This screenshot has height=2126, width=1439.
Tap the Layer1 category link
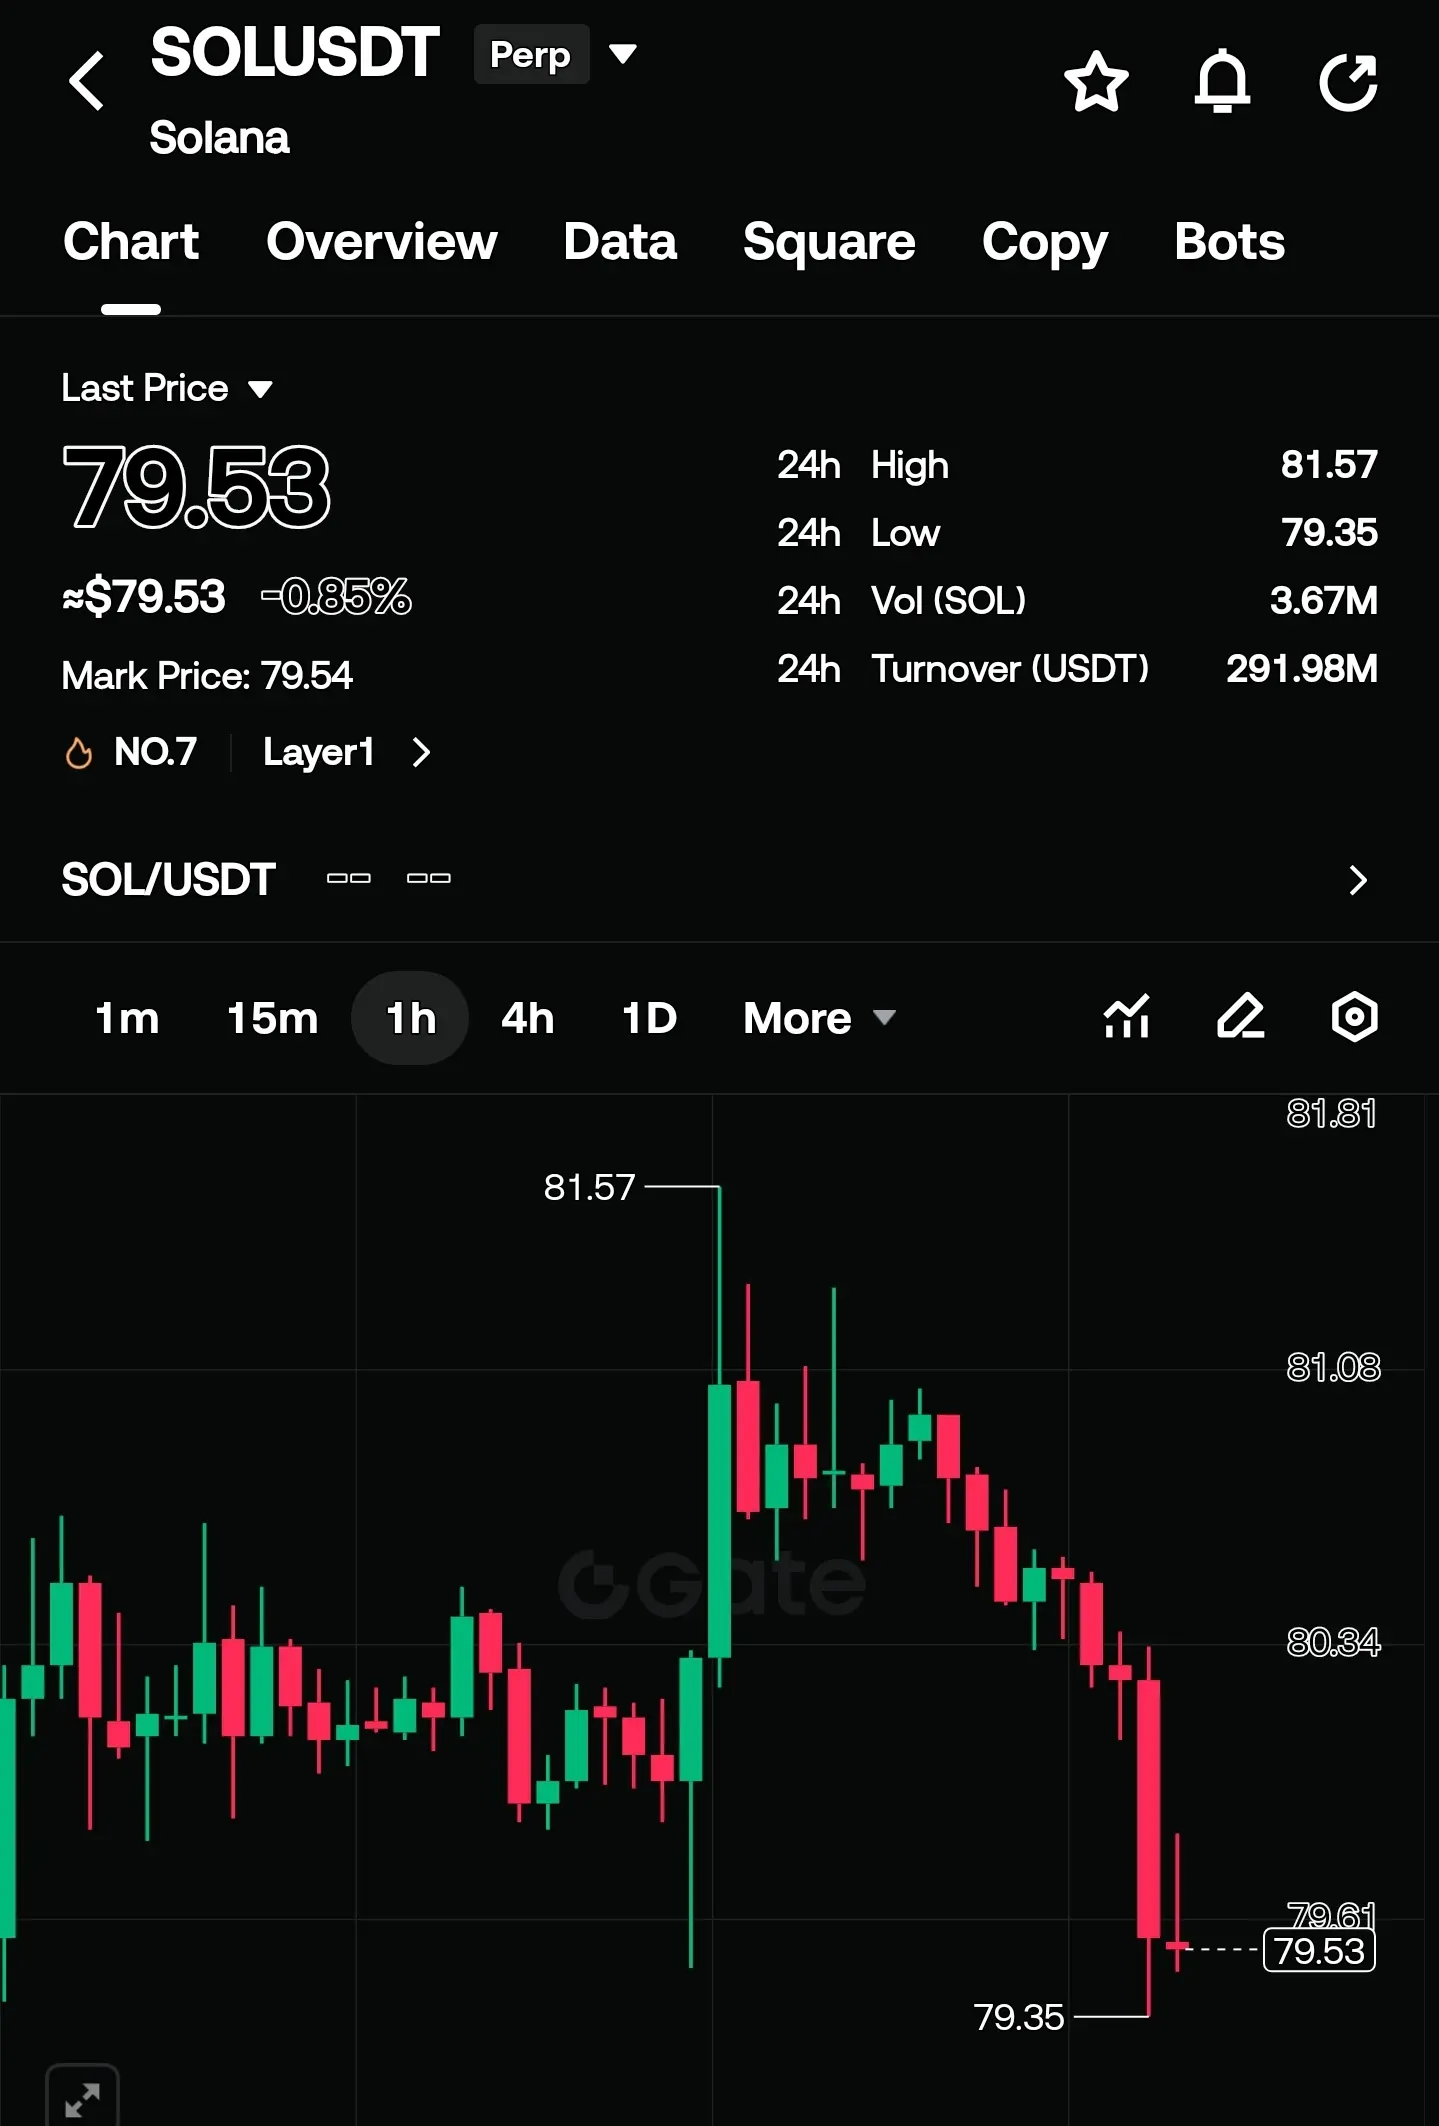click(x=319, y=752)
